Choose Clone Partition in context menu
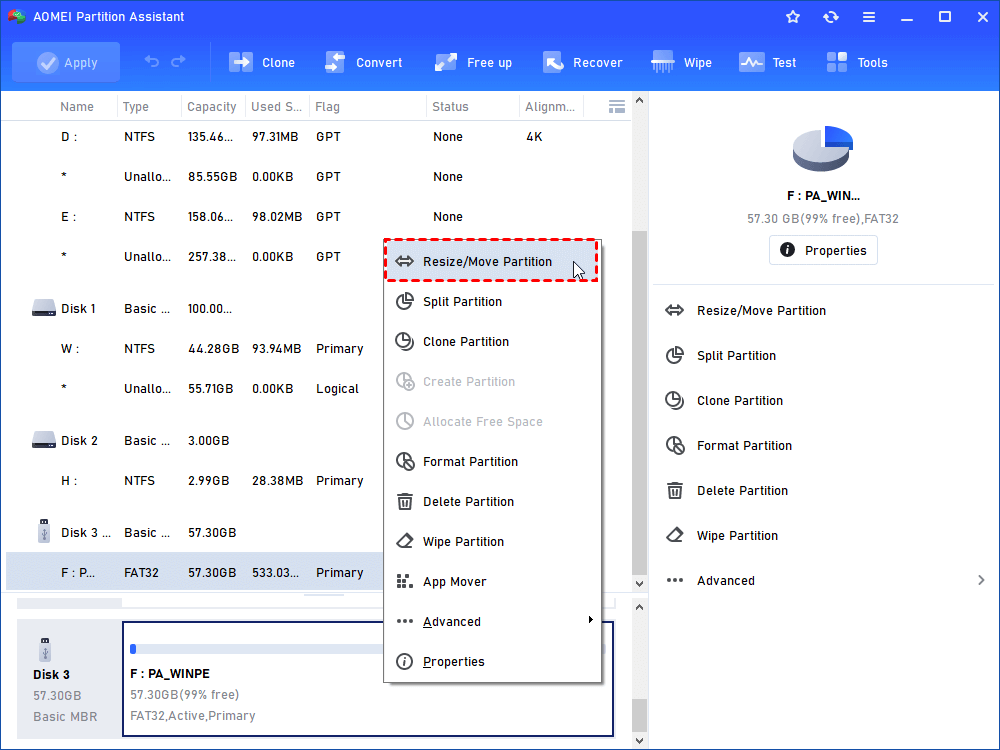Image resolution: width=1000 pixels, height=750 pixels. point(492,342)
